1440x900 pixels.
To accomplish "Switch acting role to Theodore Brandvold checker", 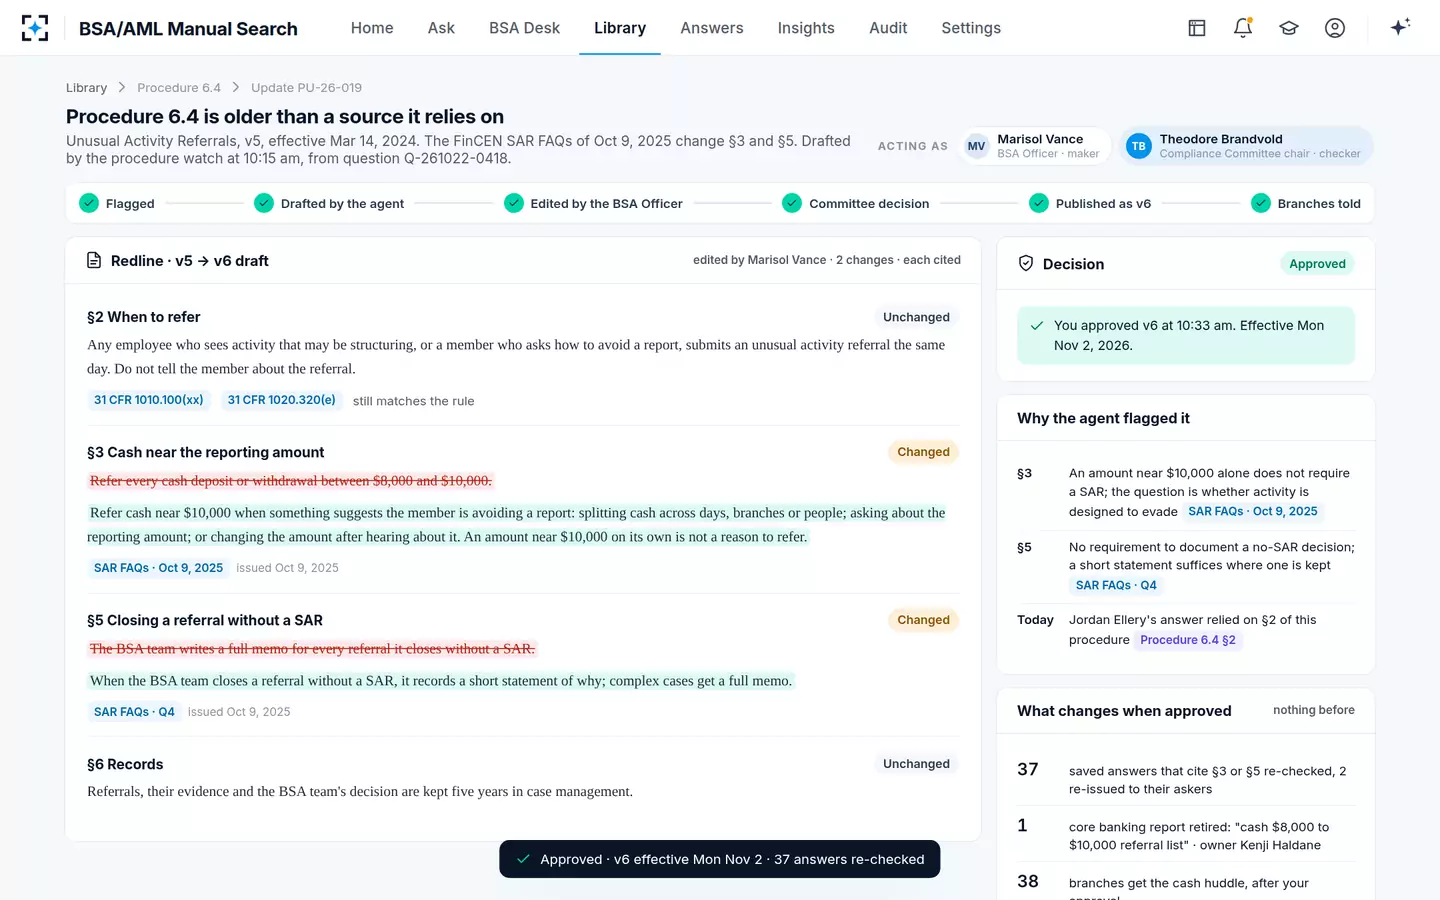I will tap(1245, 146).
